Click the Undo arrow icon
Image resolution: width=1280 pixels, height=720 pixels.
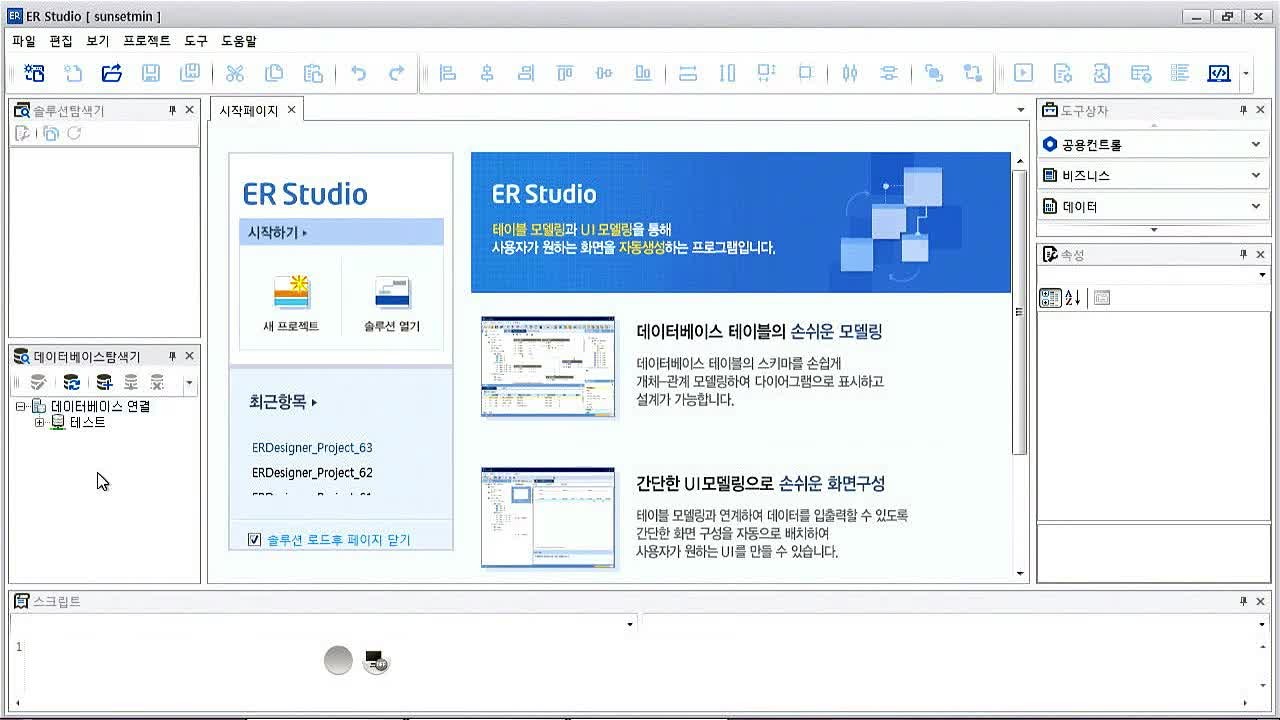[x=358, y=73]
